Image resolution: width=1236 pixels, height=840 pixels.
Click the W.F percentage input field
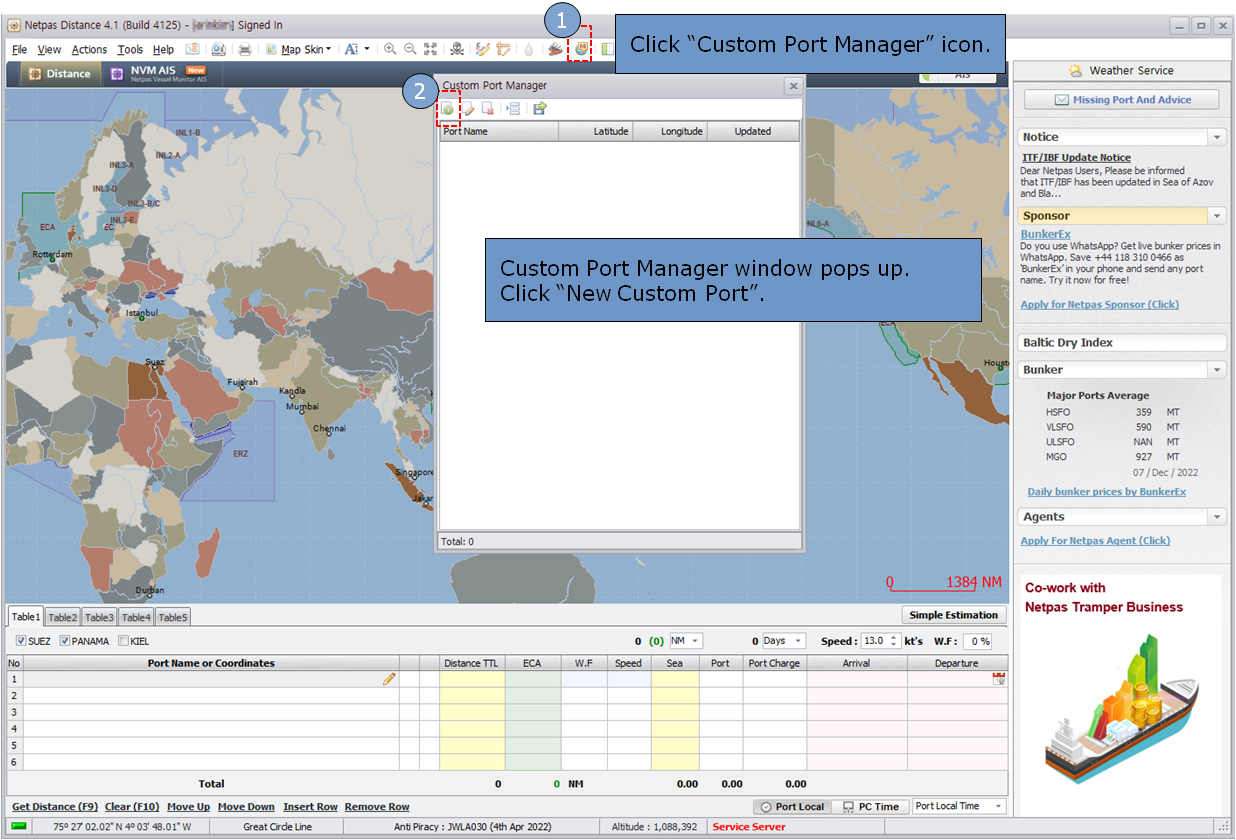977,641
